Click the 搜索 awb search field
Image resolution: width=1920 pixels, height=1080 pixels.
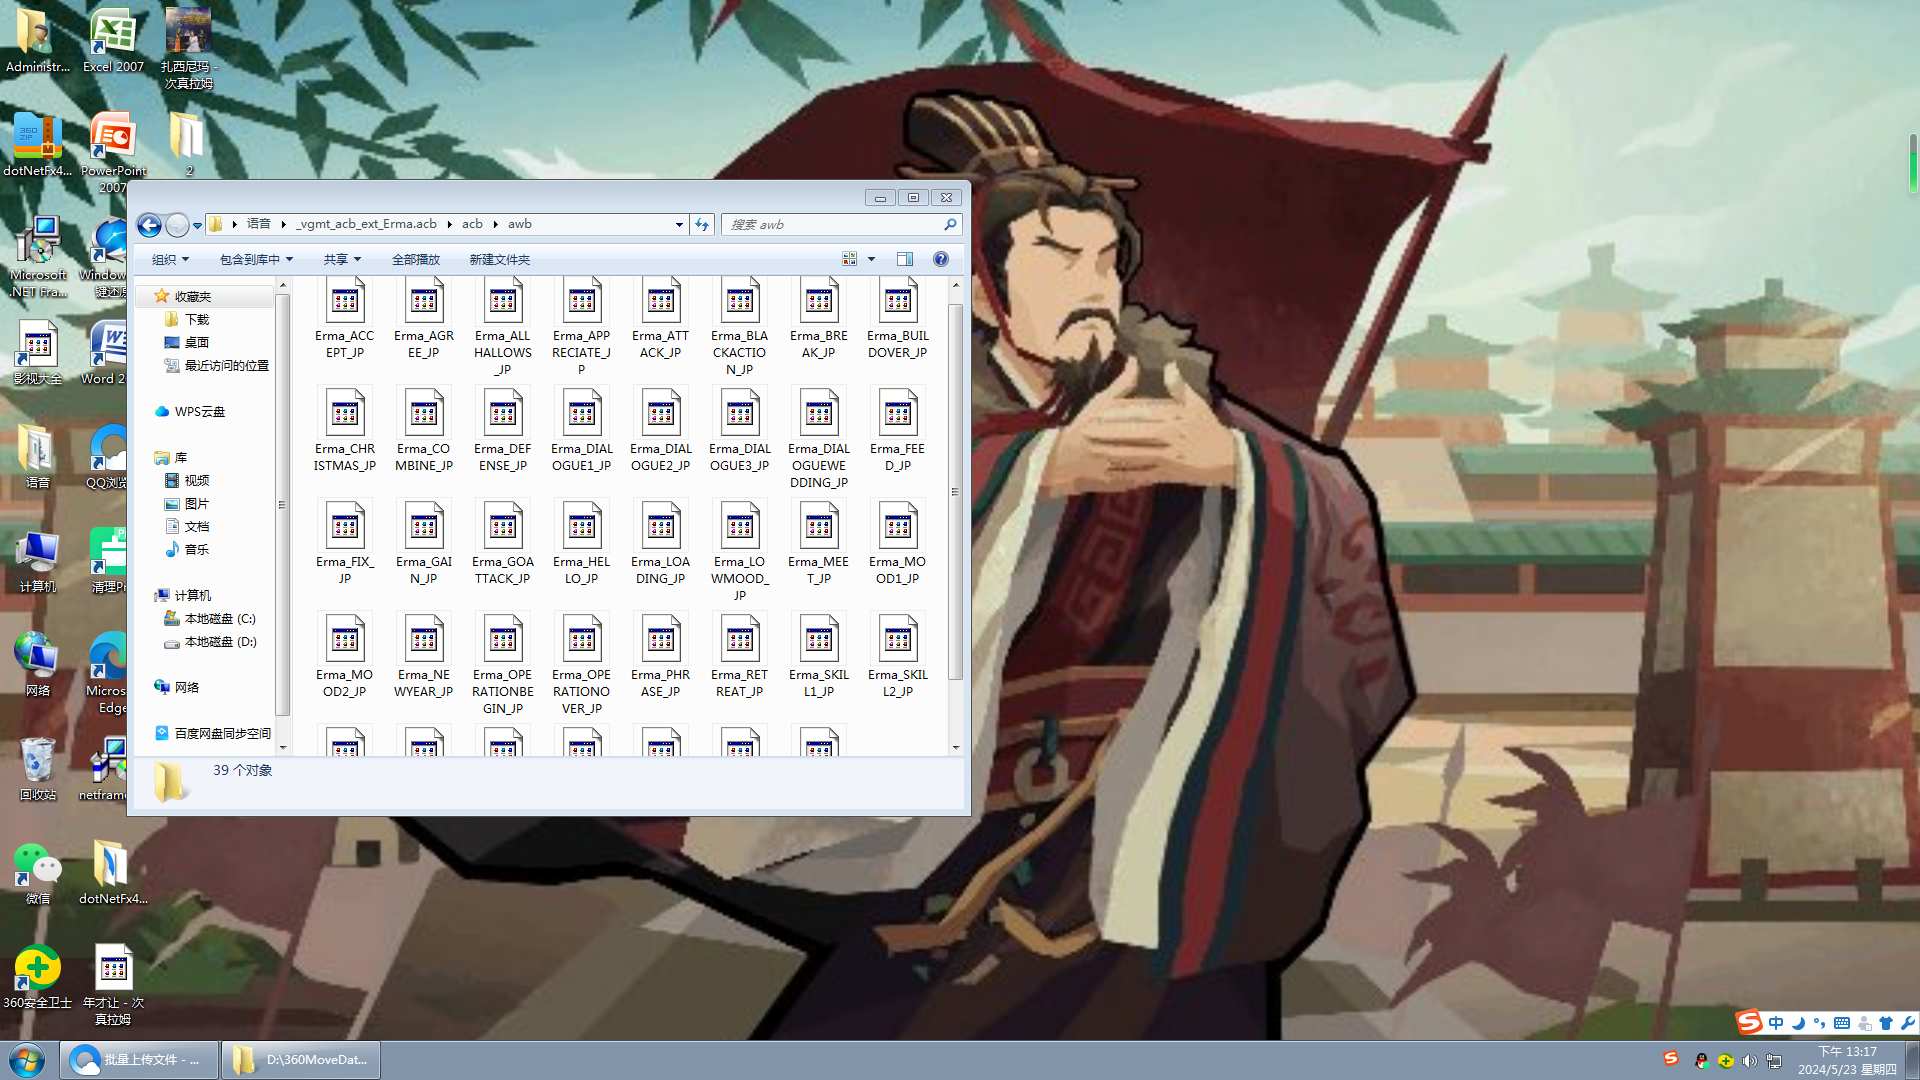pyautogui.click(x=841, y=225)
